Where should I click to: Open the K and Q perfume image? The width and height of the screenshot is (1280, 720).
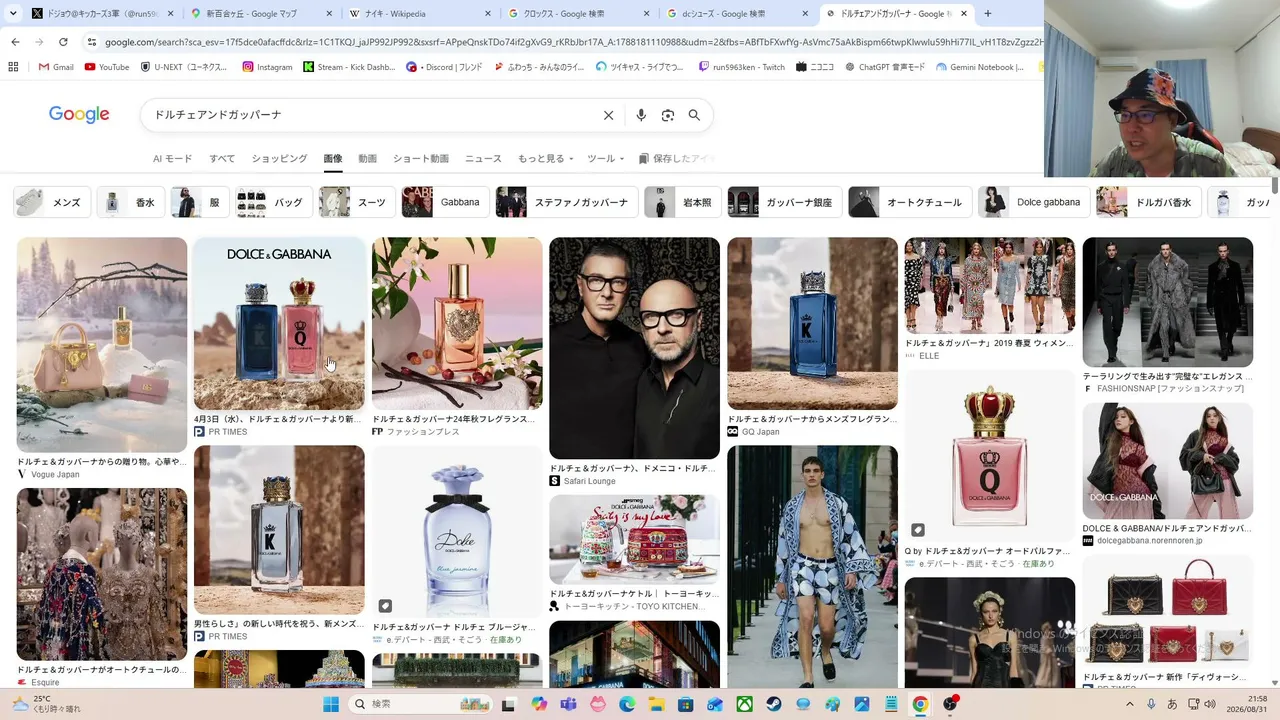point(279,324)
